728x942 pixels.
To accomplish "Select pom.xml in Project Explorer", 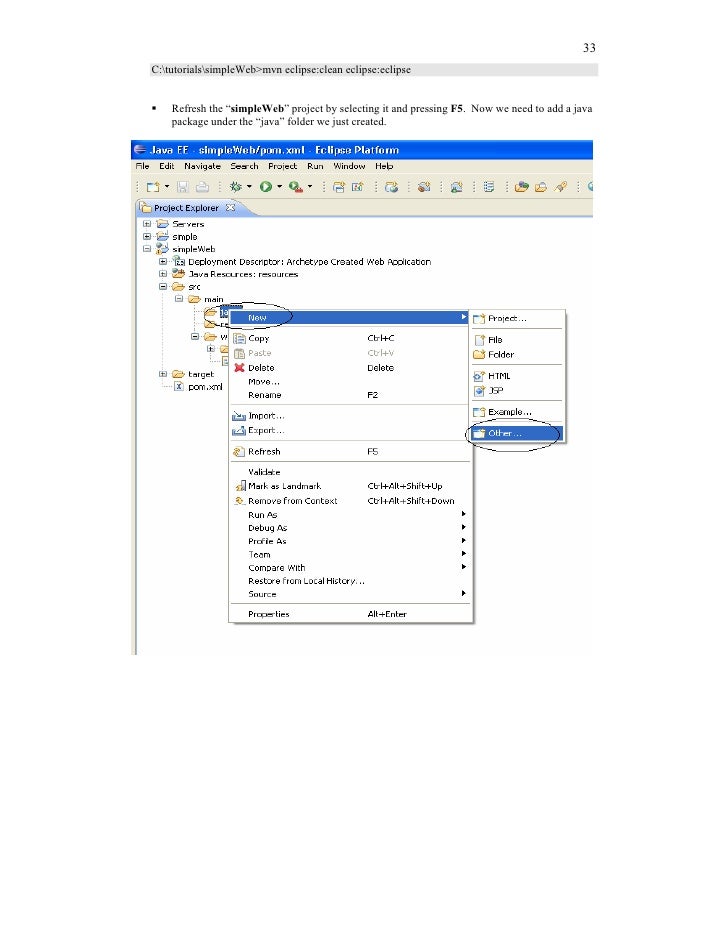I will coord(199,387).
